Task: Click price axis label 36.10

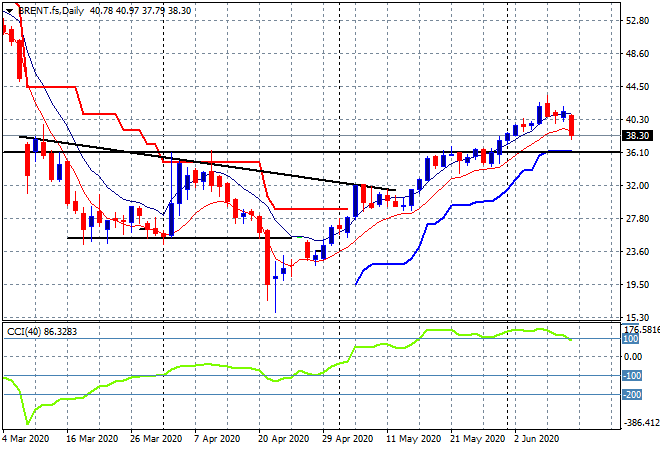Action: pyautogui.click(x=637, y=152)
